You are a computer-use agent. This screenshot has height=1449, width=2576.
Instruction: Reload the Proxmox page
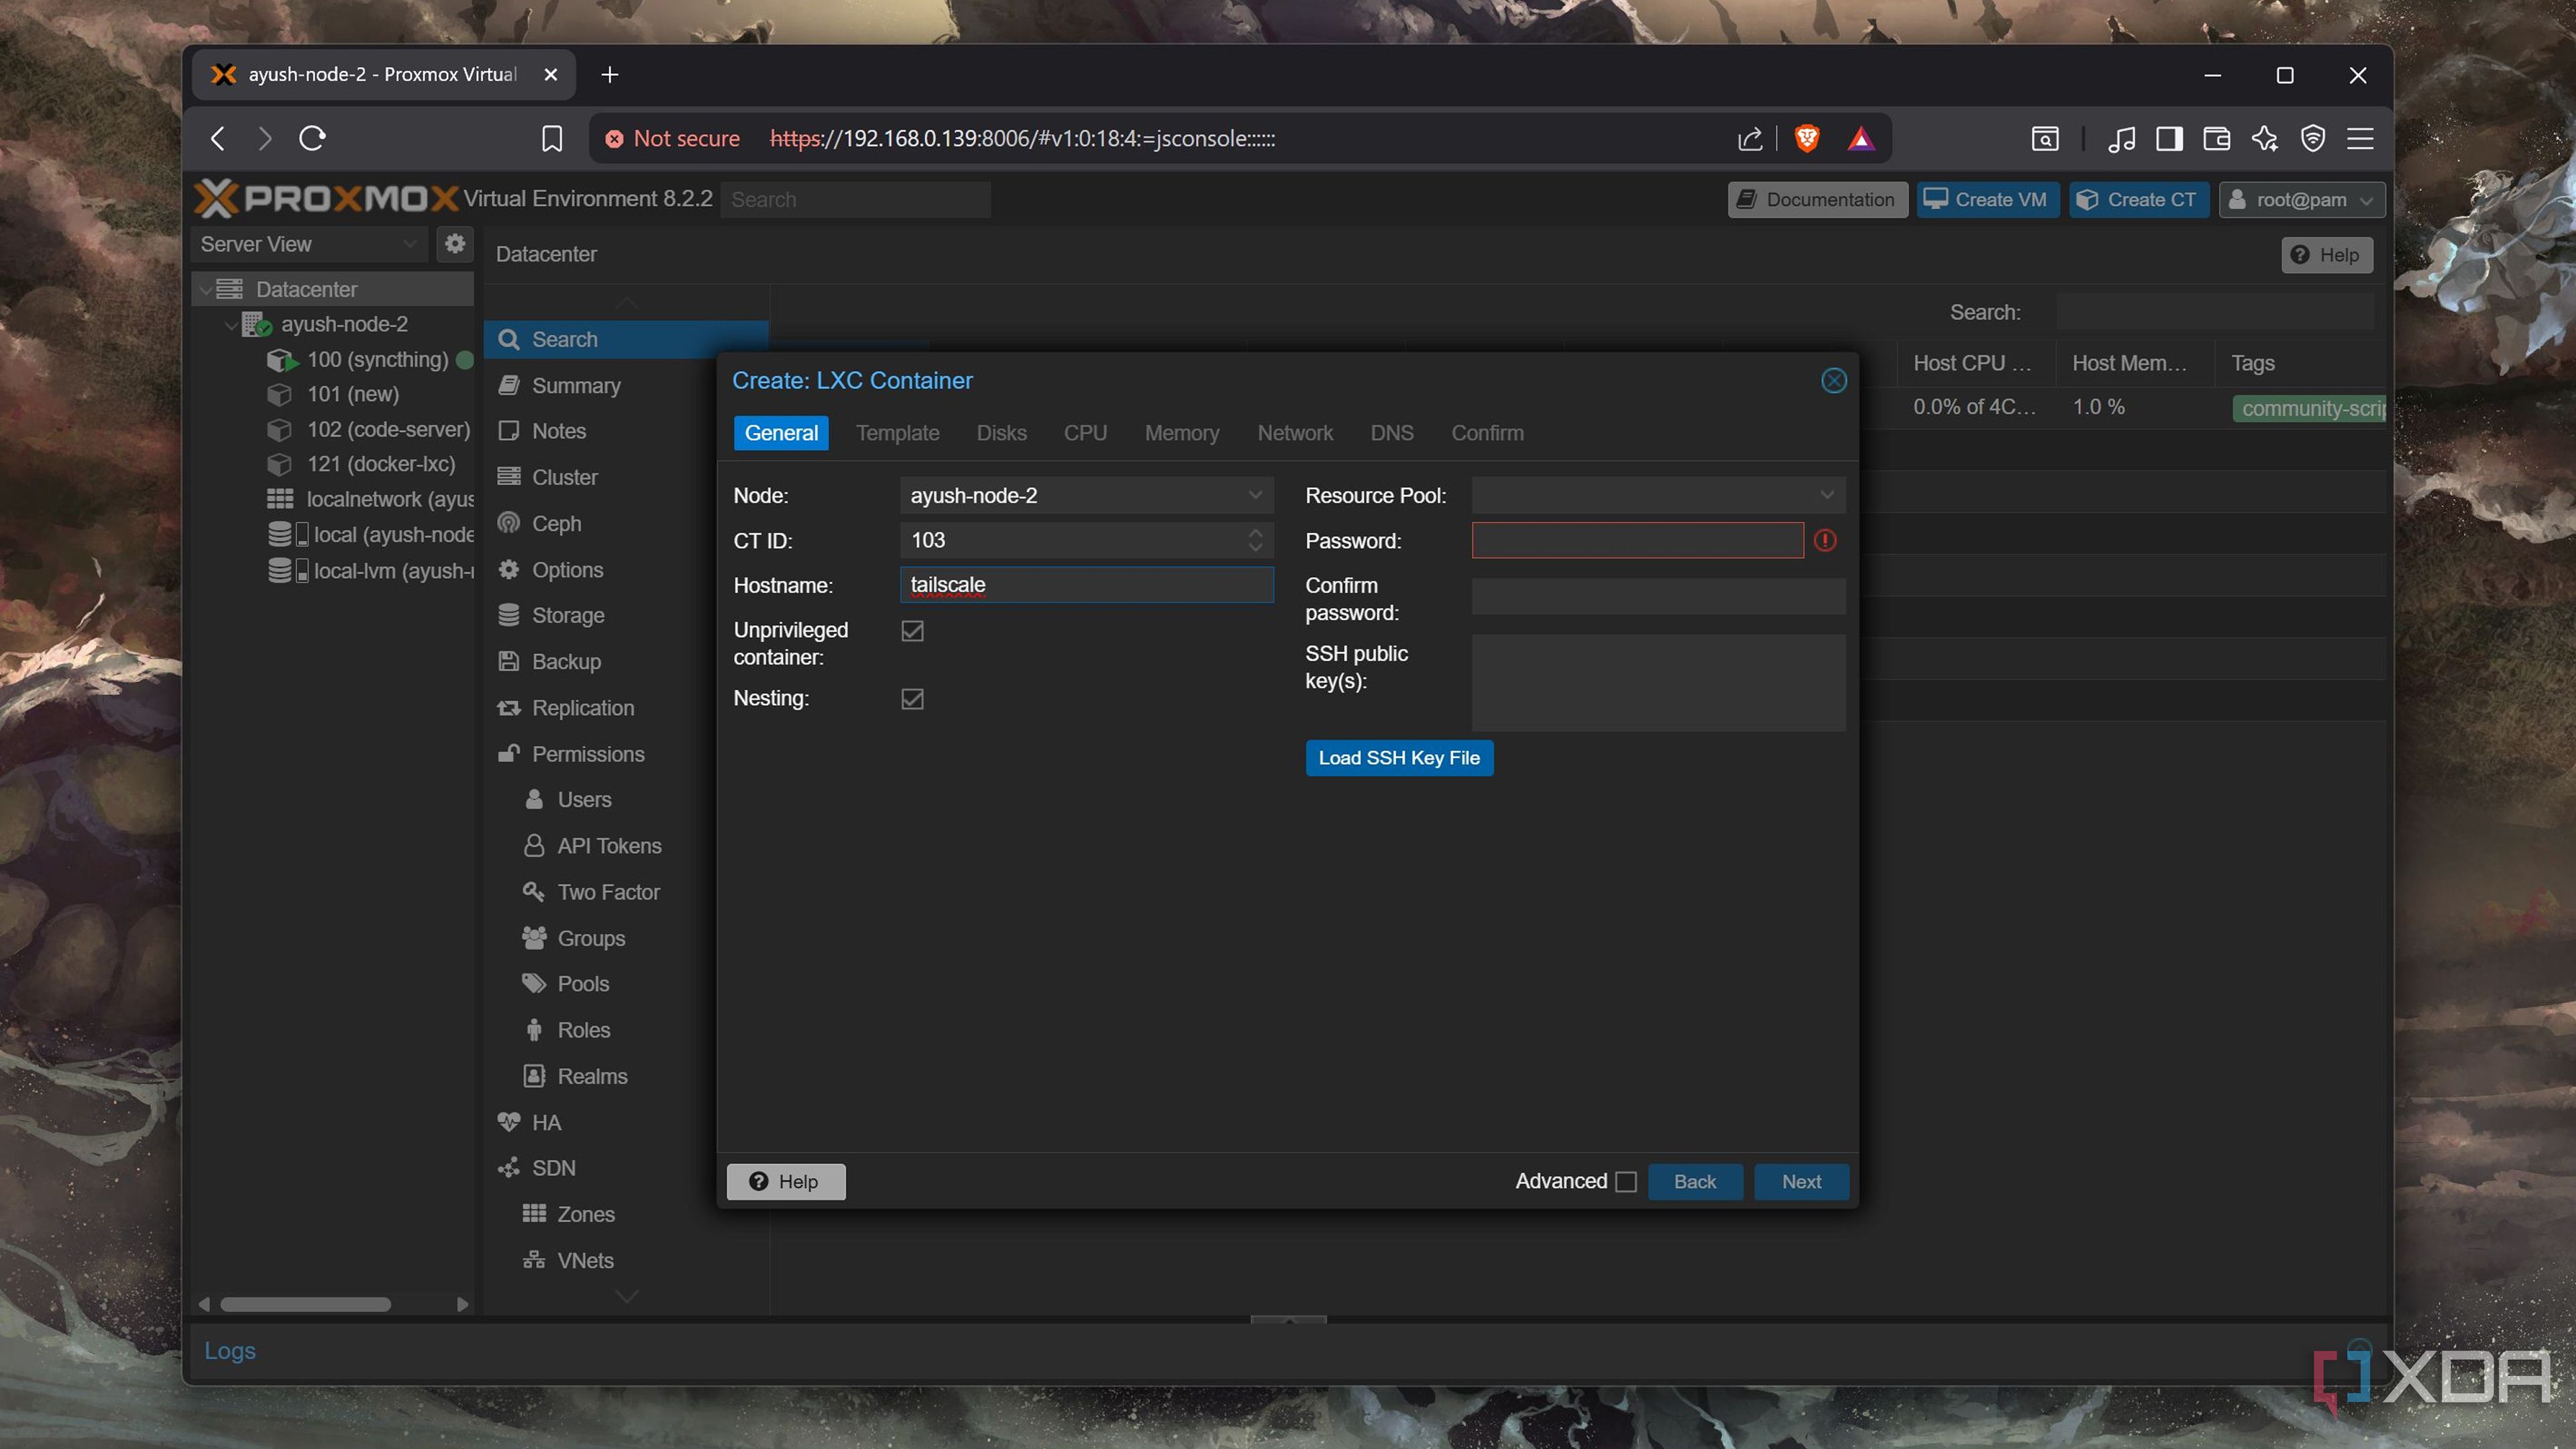pyautogui.click(x=313, y=138)
